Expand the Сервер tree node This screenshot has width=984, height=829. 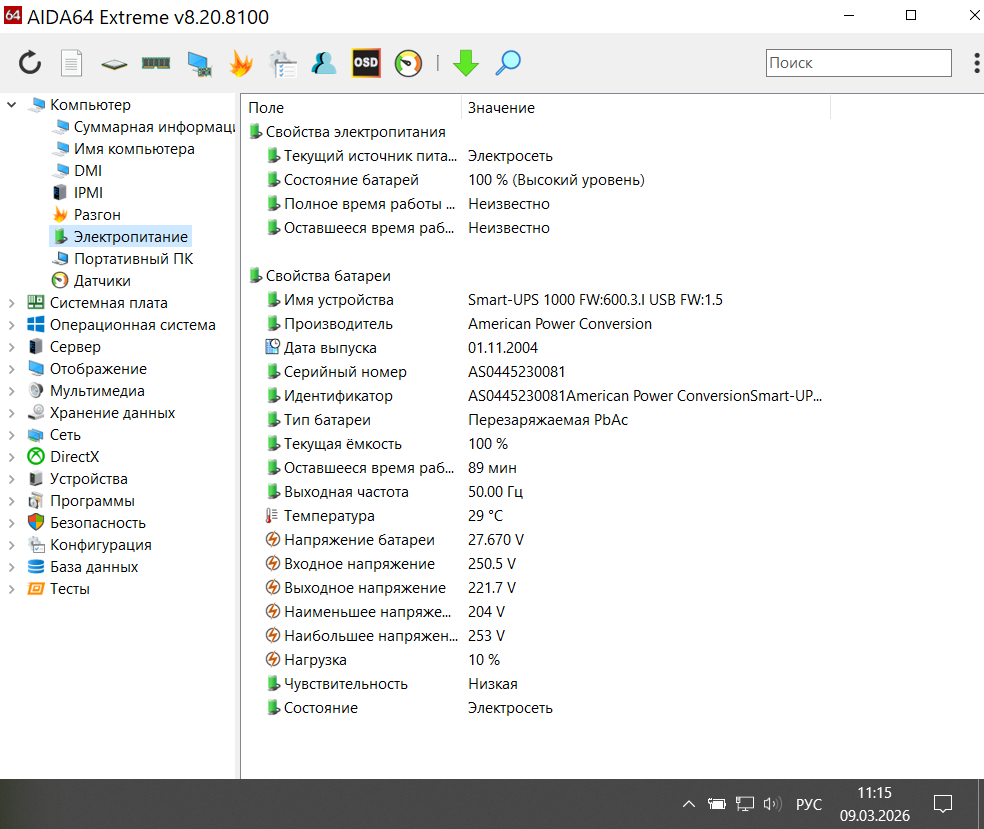11,347
